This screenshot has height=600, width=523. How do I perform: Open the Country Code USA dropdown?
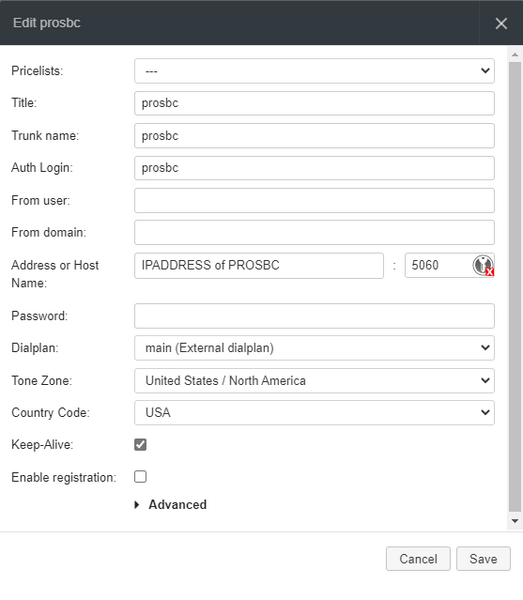(314, 412)
